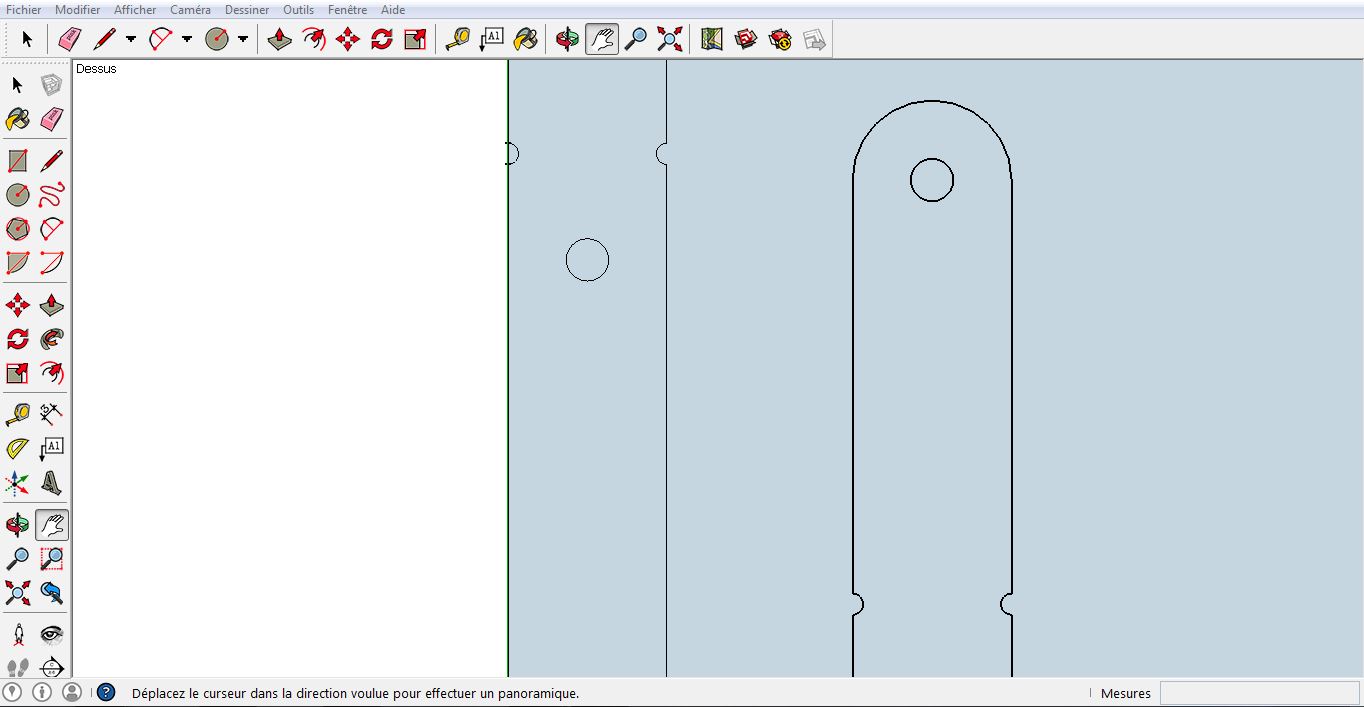
Task: Open 3D Warehouse get models icon
Action: [x=745, y=40]
